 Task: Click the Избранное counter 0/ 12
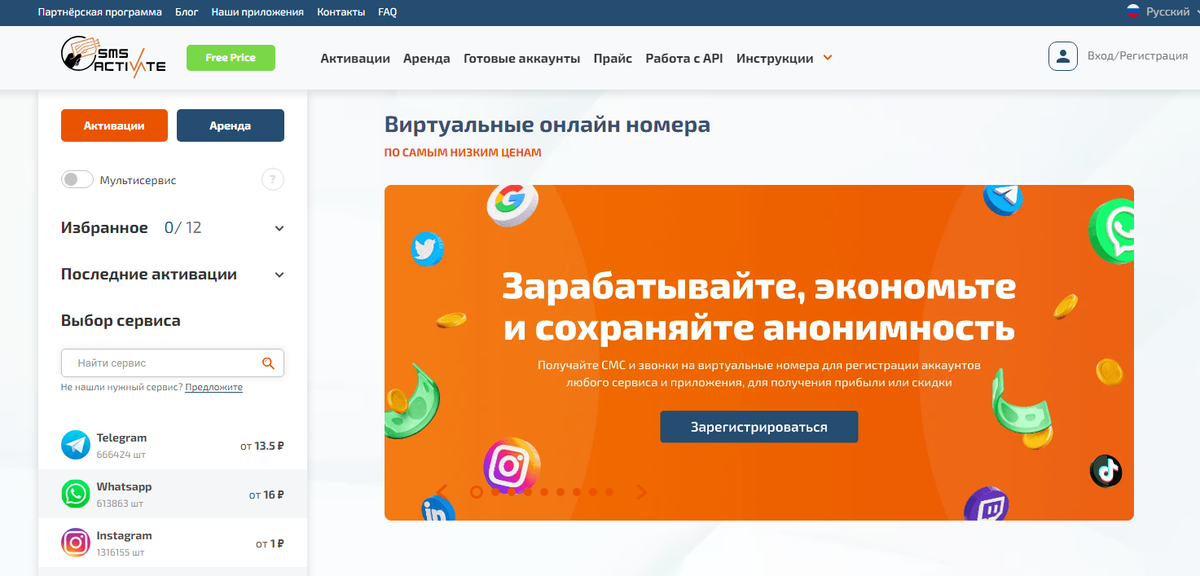pyautogui.click(x=183, y=228)
